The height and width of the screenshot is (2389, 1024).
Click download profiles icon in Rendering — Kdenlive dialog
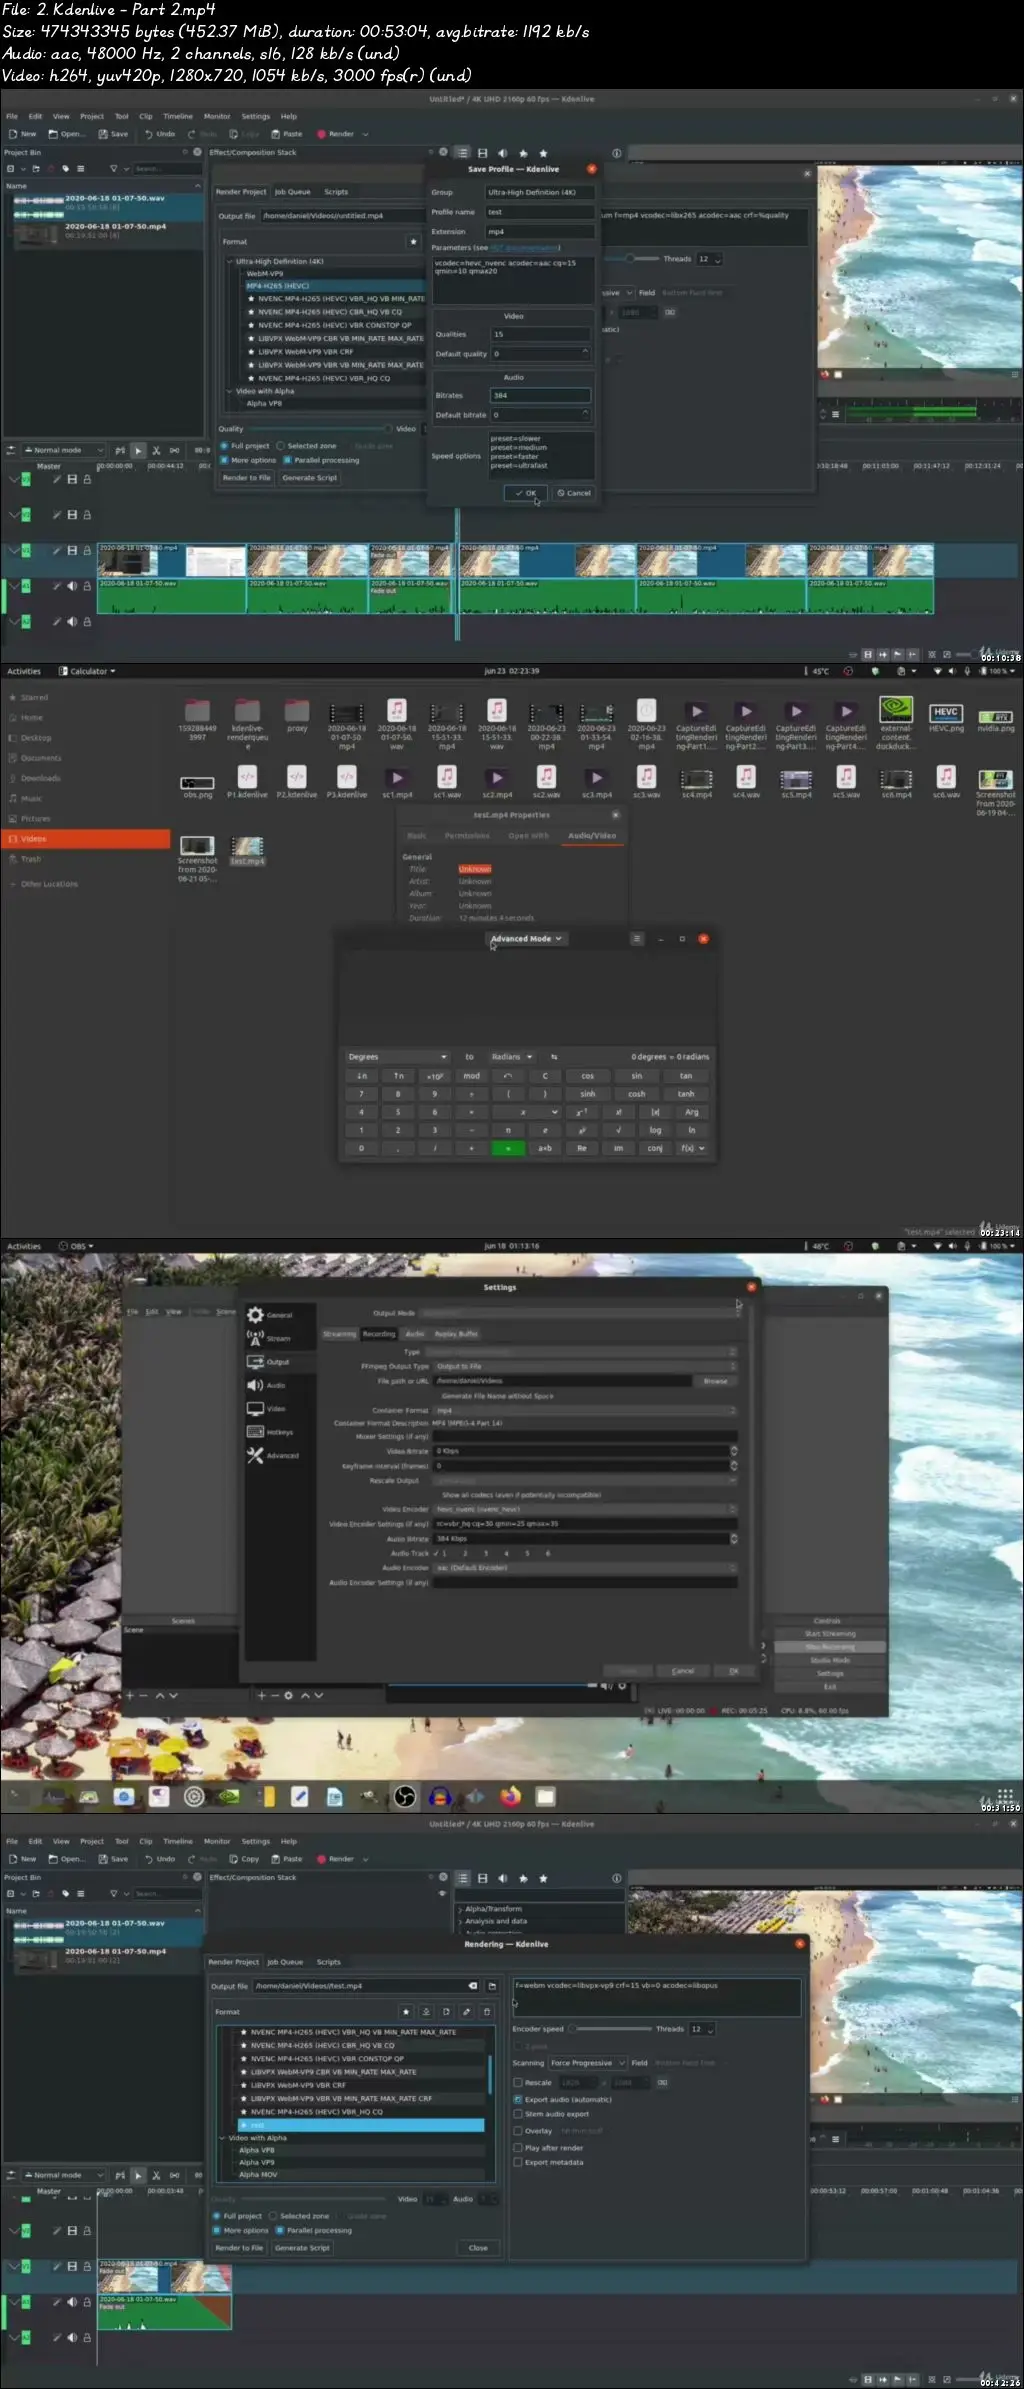426,2011
